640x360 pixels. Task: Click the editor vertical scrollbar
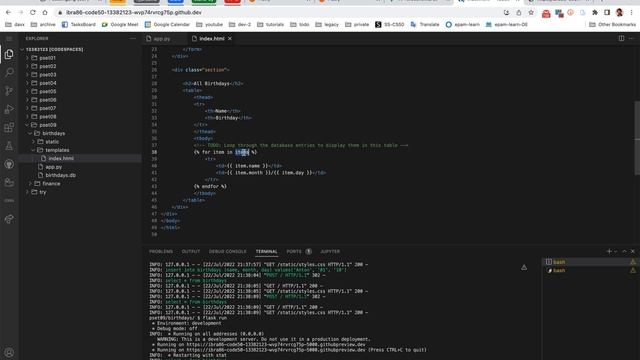pyautogui.click(x=637, y=139)
